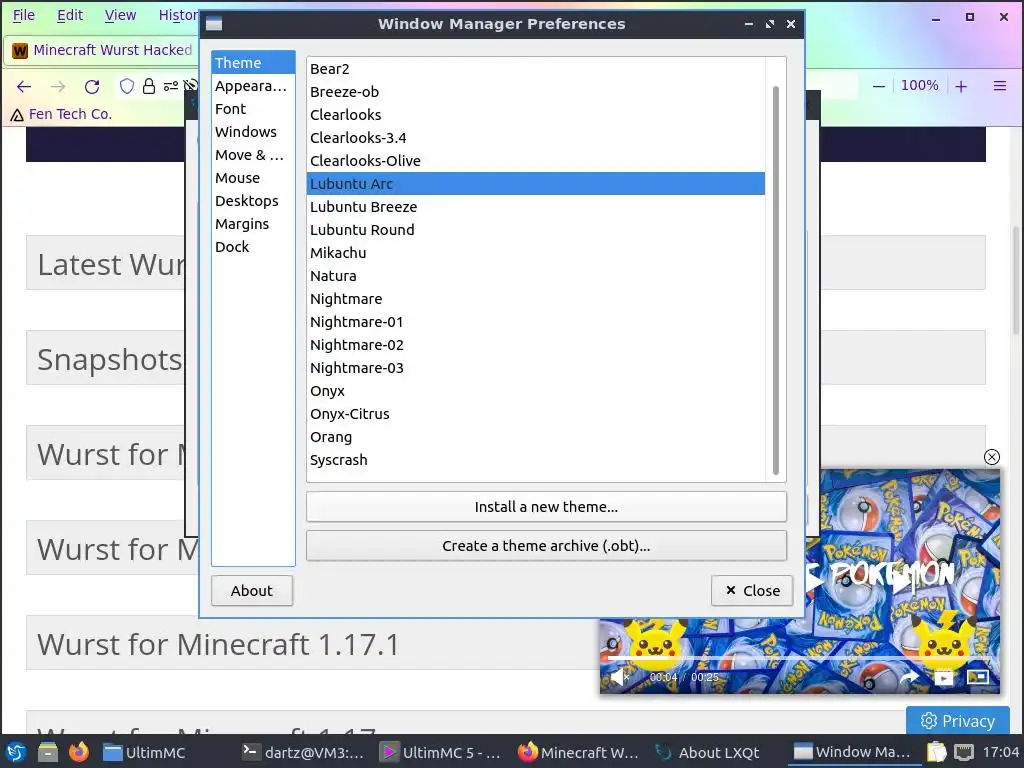Click Firefox zoom level 100% indicator
The image size is (1024, 768).
tap(920, 86)
